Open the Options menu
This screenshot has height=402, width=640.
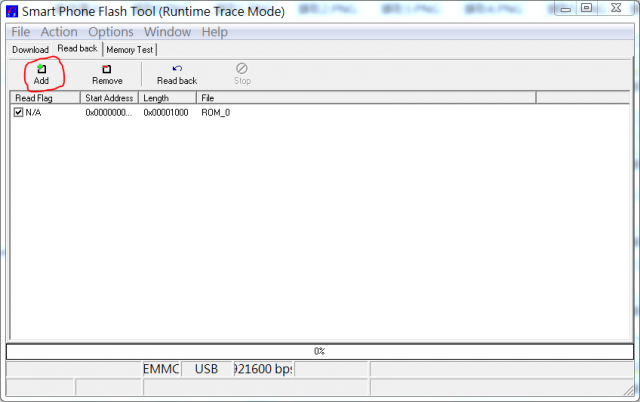[x=111, y=32]
